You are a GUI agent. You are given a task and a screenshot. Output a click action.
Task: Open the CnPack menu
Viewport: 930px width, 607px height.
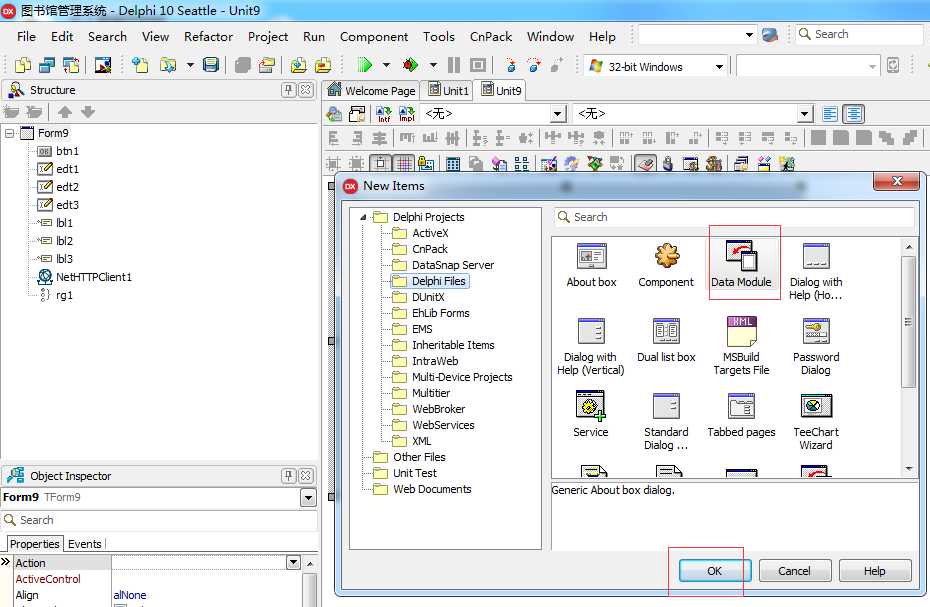(x=491, y=36)
